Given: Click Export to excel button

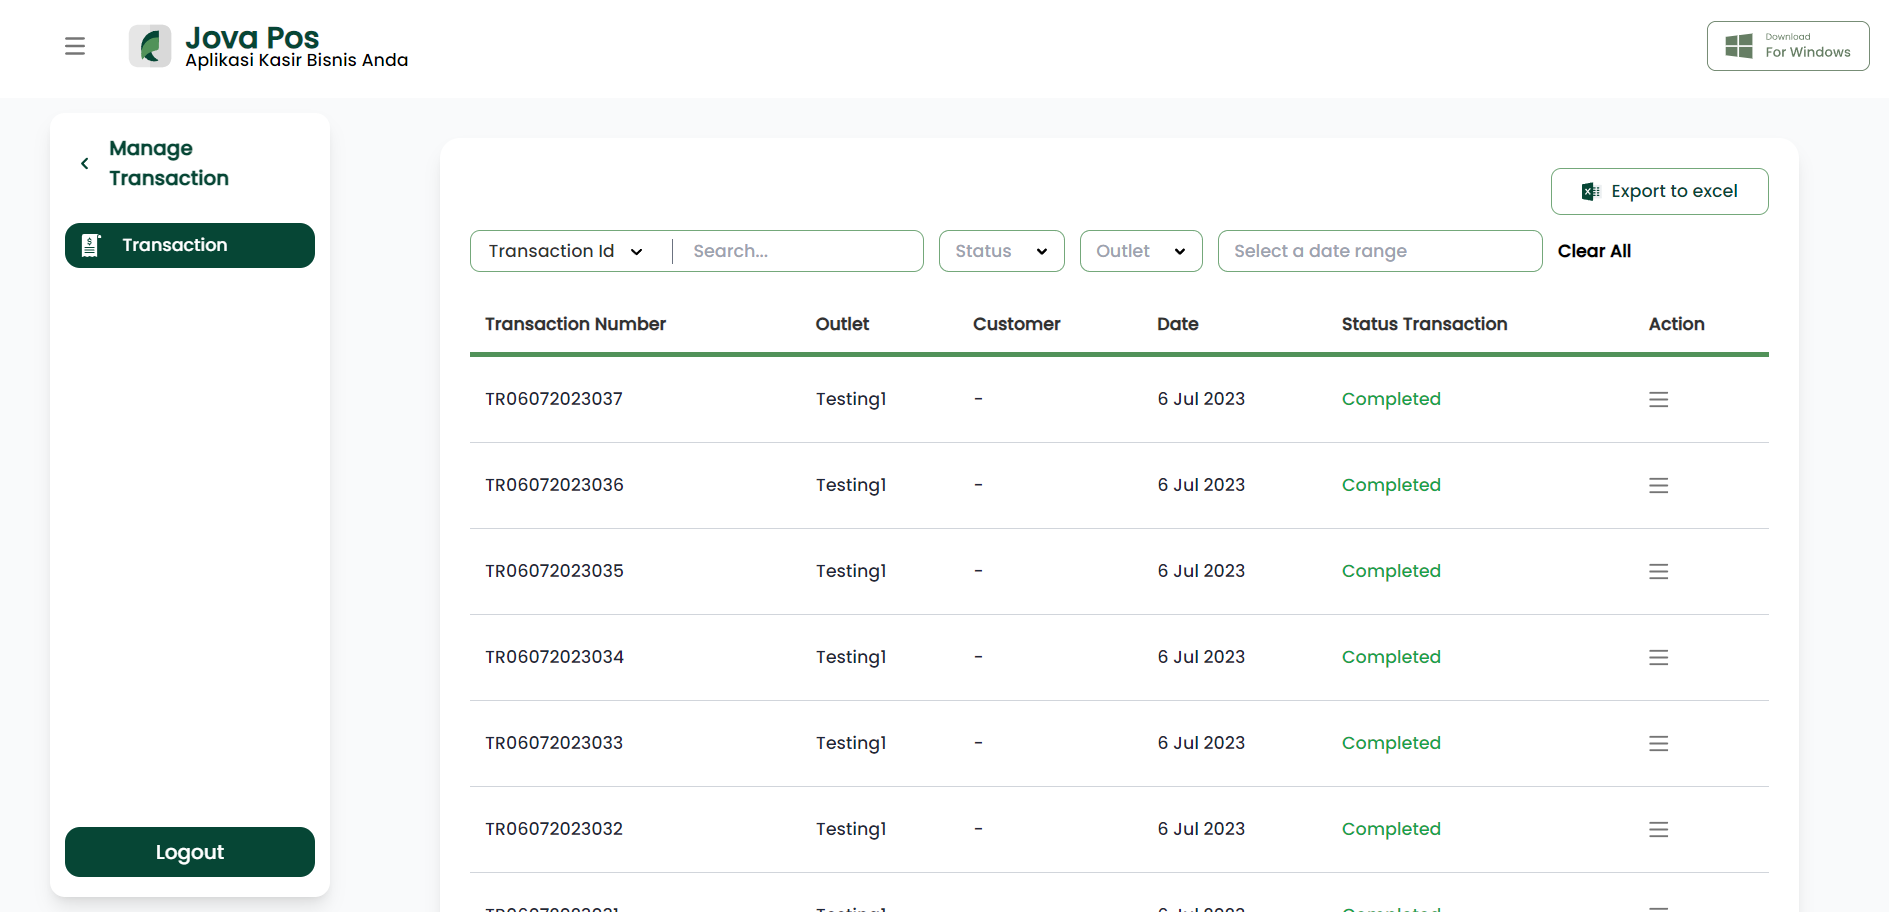Looking at the screenshot, I should coord(1660,191).
